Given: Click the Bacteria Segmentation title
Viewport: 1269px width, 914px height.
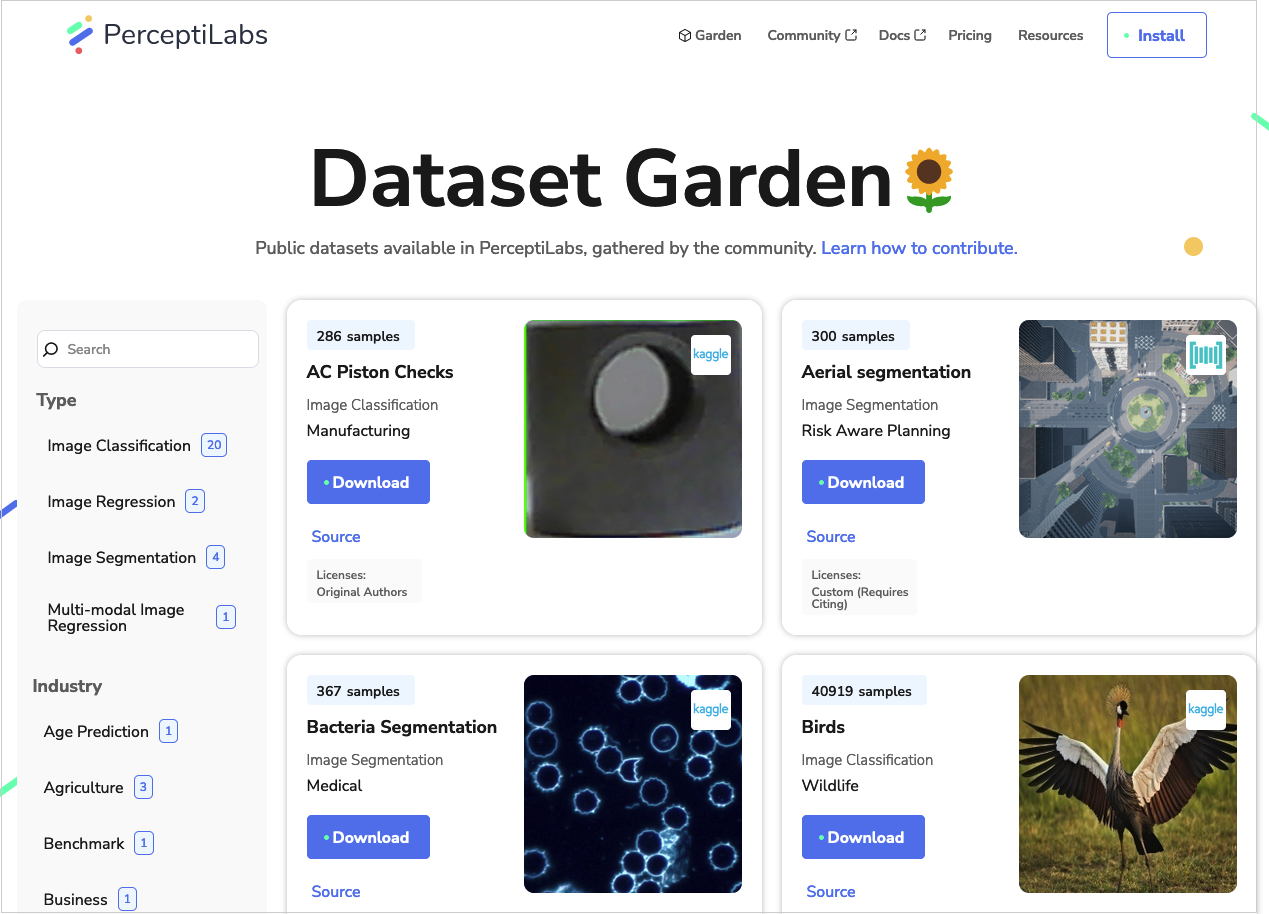Looking at the screenshot, I should click(x=402, y=727).
